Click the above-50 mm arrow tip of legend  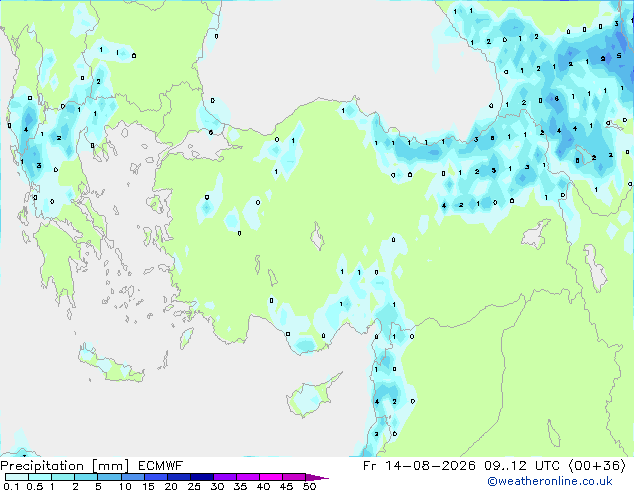317,477
